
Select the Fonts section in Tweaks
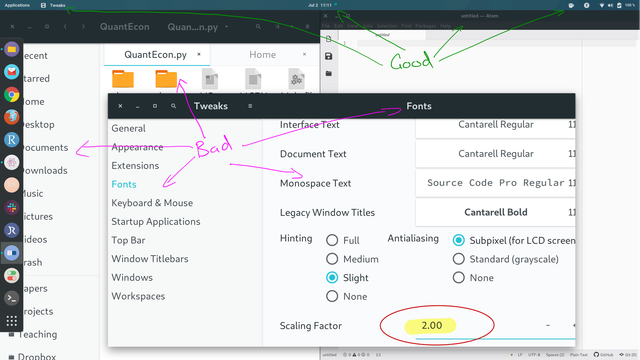(124, 184)
